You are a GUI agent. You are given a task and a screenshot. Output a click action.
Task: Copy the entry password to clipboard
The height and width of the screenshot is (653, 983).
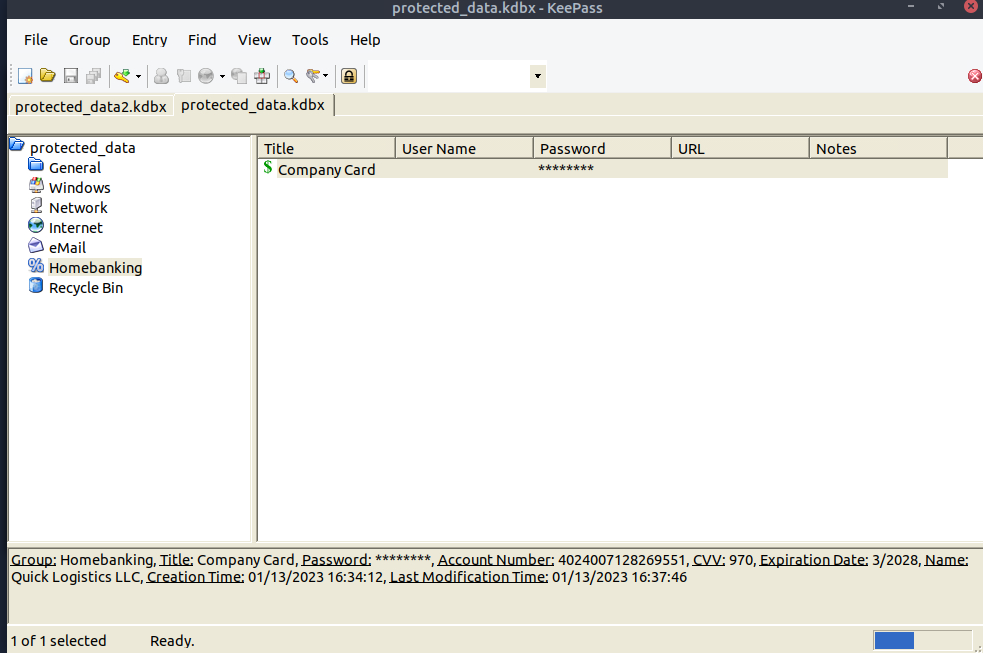(x=184, y=76)
